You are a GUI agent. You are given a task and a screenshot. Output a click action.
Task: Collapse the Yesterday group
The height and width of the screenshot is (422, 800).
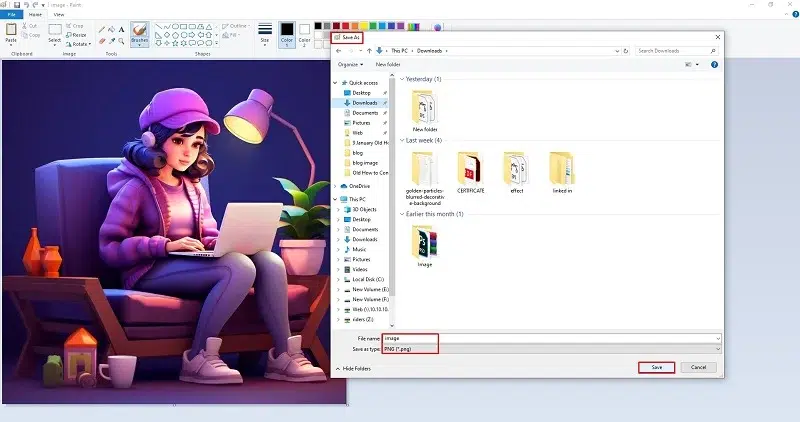click(x=402, y=79)
